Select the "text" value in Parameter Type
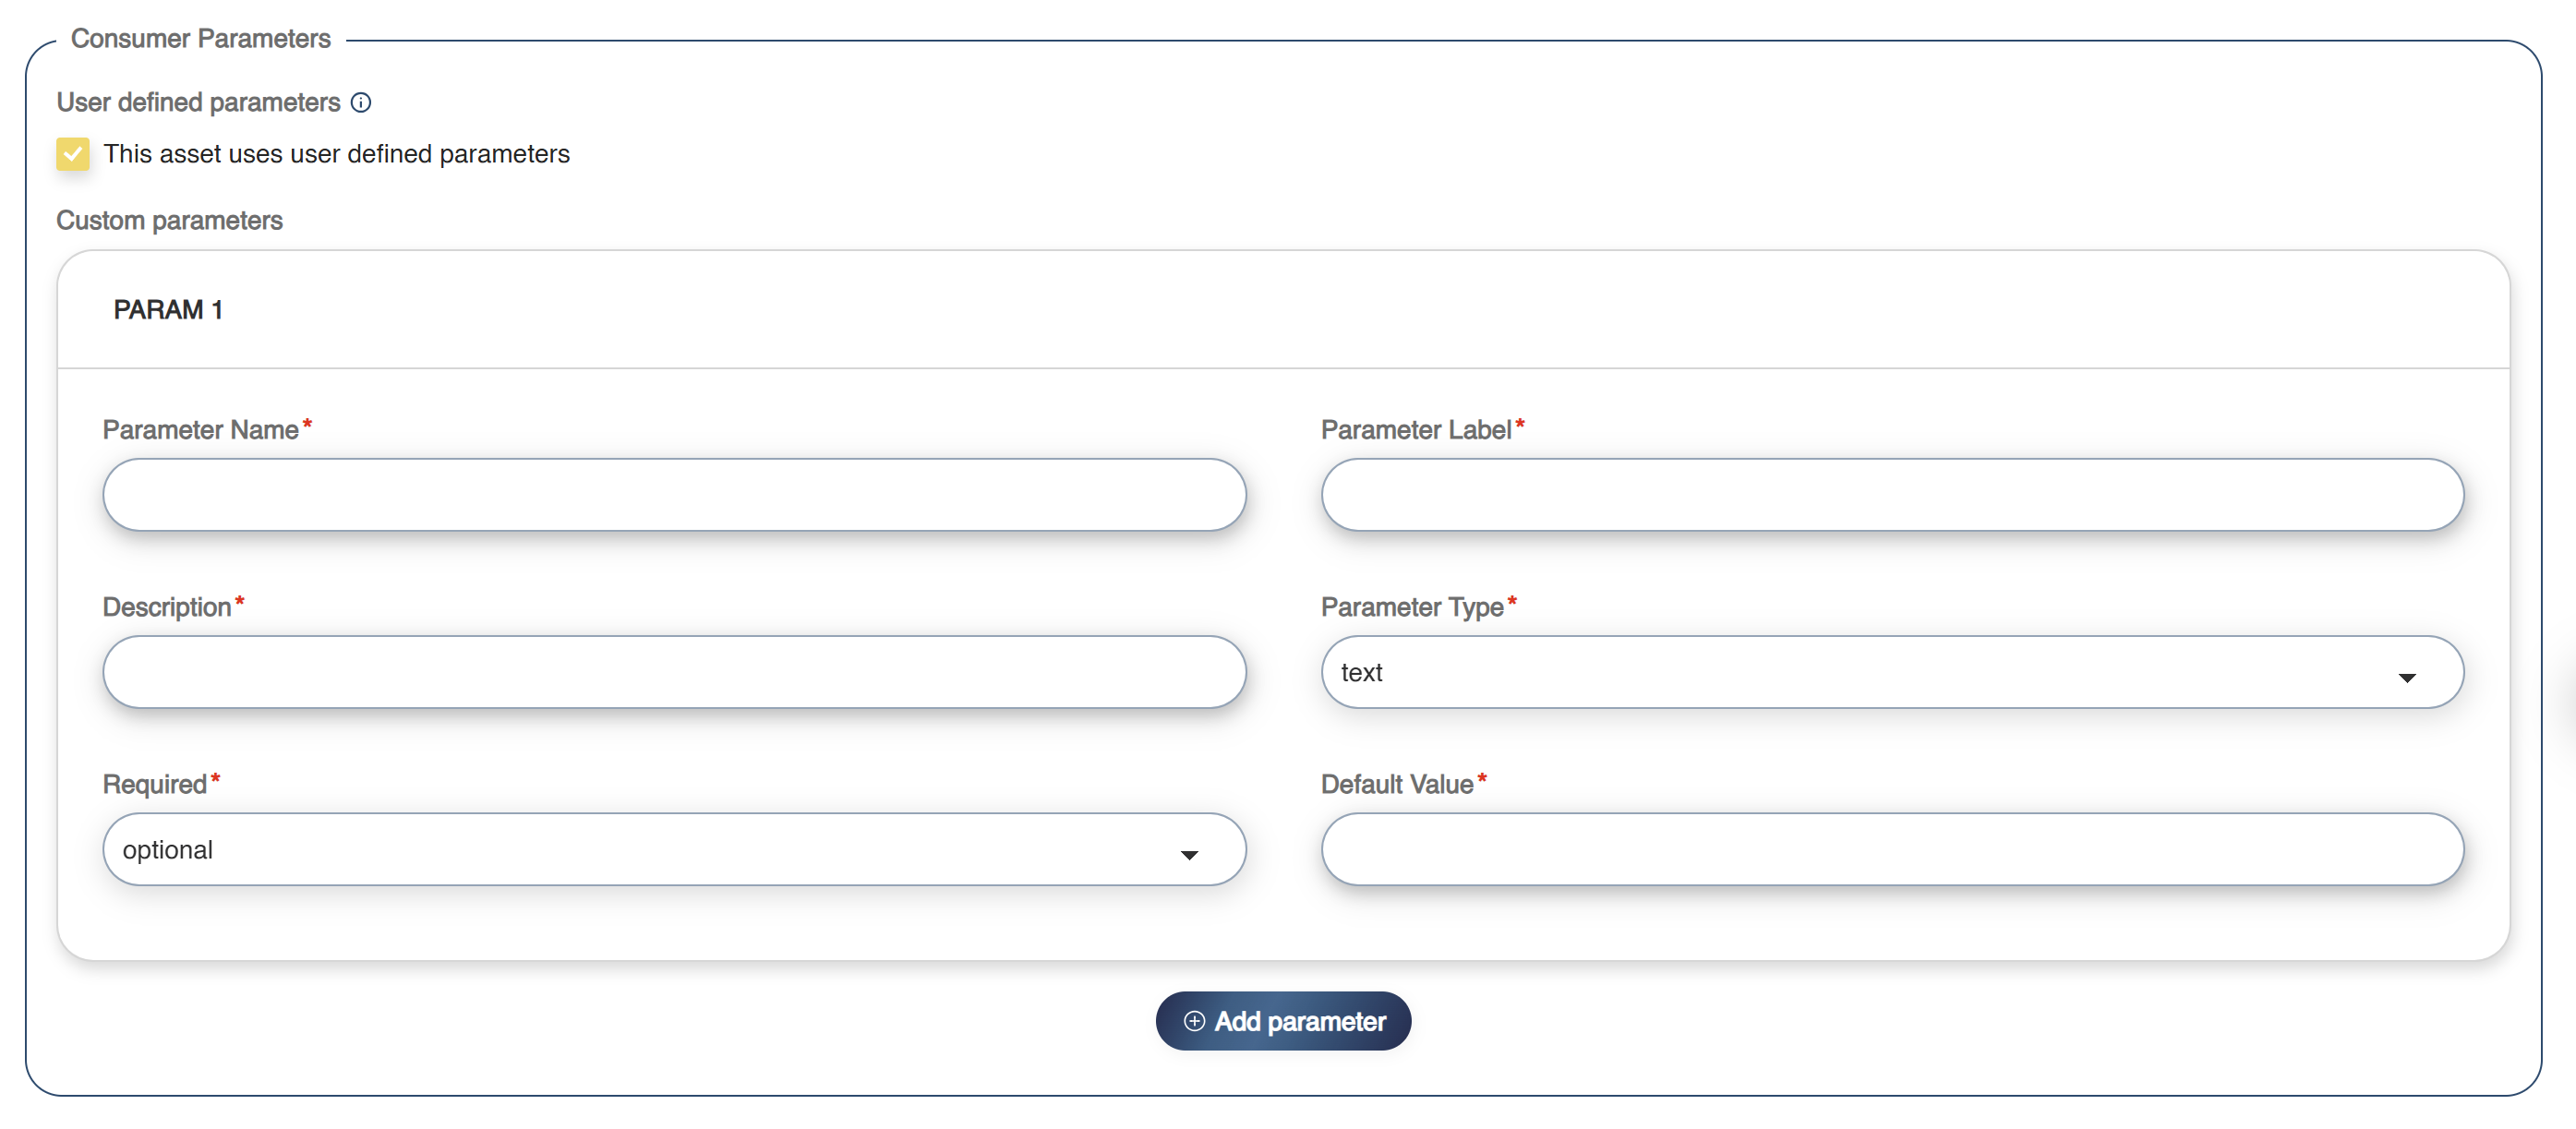The height and width of the screenshot is (1129, 2576). (x=1361, y=673)
